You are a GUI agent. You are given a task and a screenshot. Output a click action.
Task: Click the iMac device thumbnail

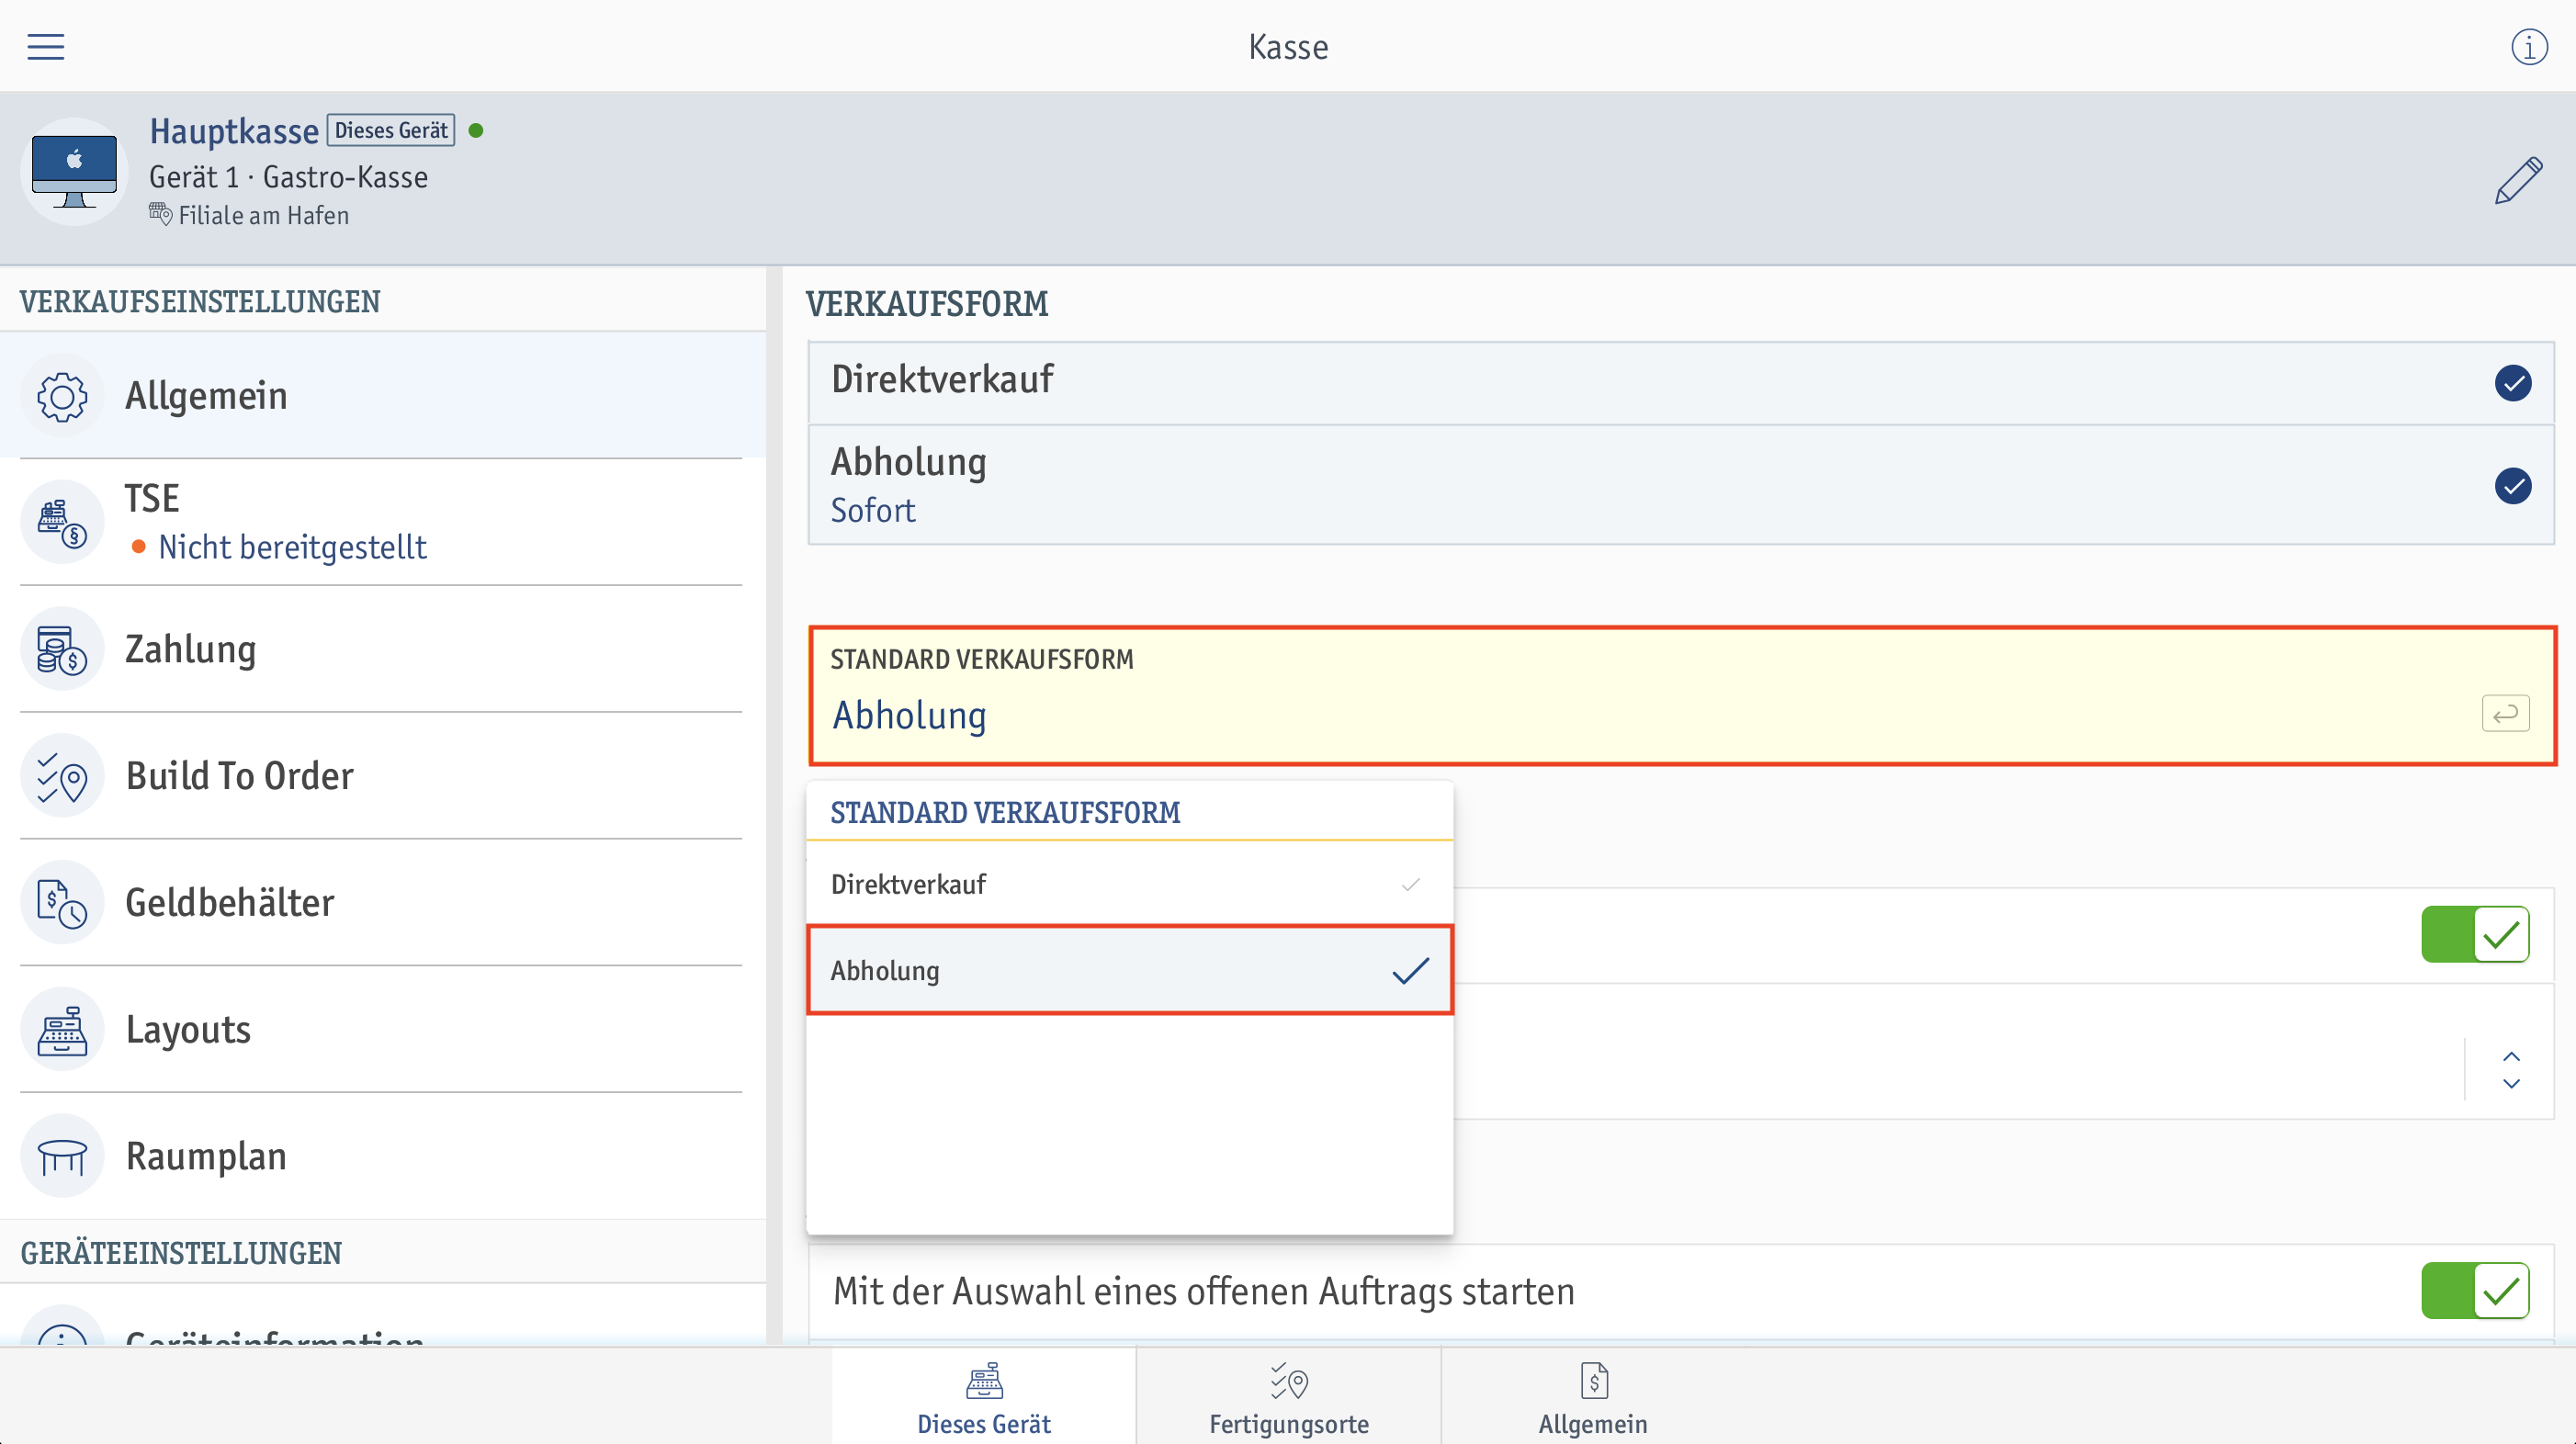point(74,171)
